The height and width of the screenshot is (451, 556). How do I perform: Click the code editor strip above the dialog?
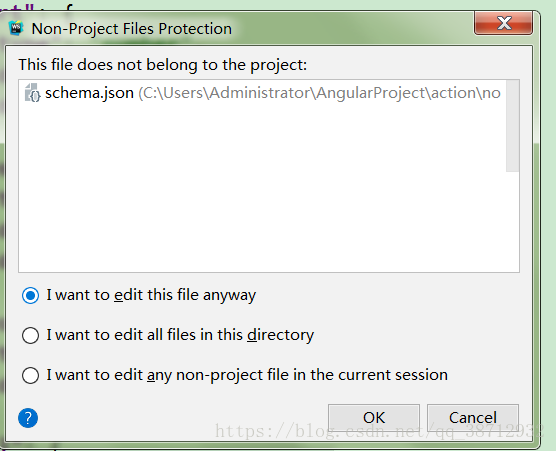[x=278, y=5]
